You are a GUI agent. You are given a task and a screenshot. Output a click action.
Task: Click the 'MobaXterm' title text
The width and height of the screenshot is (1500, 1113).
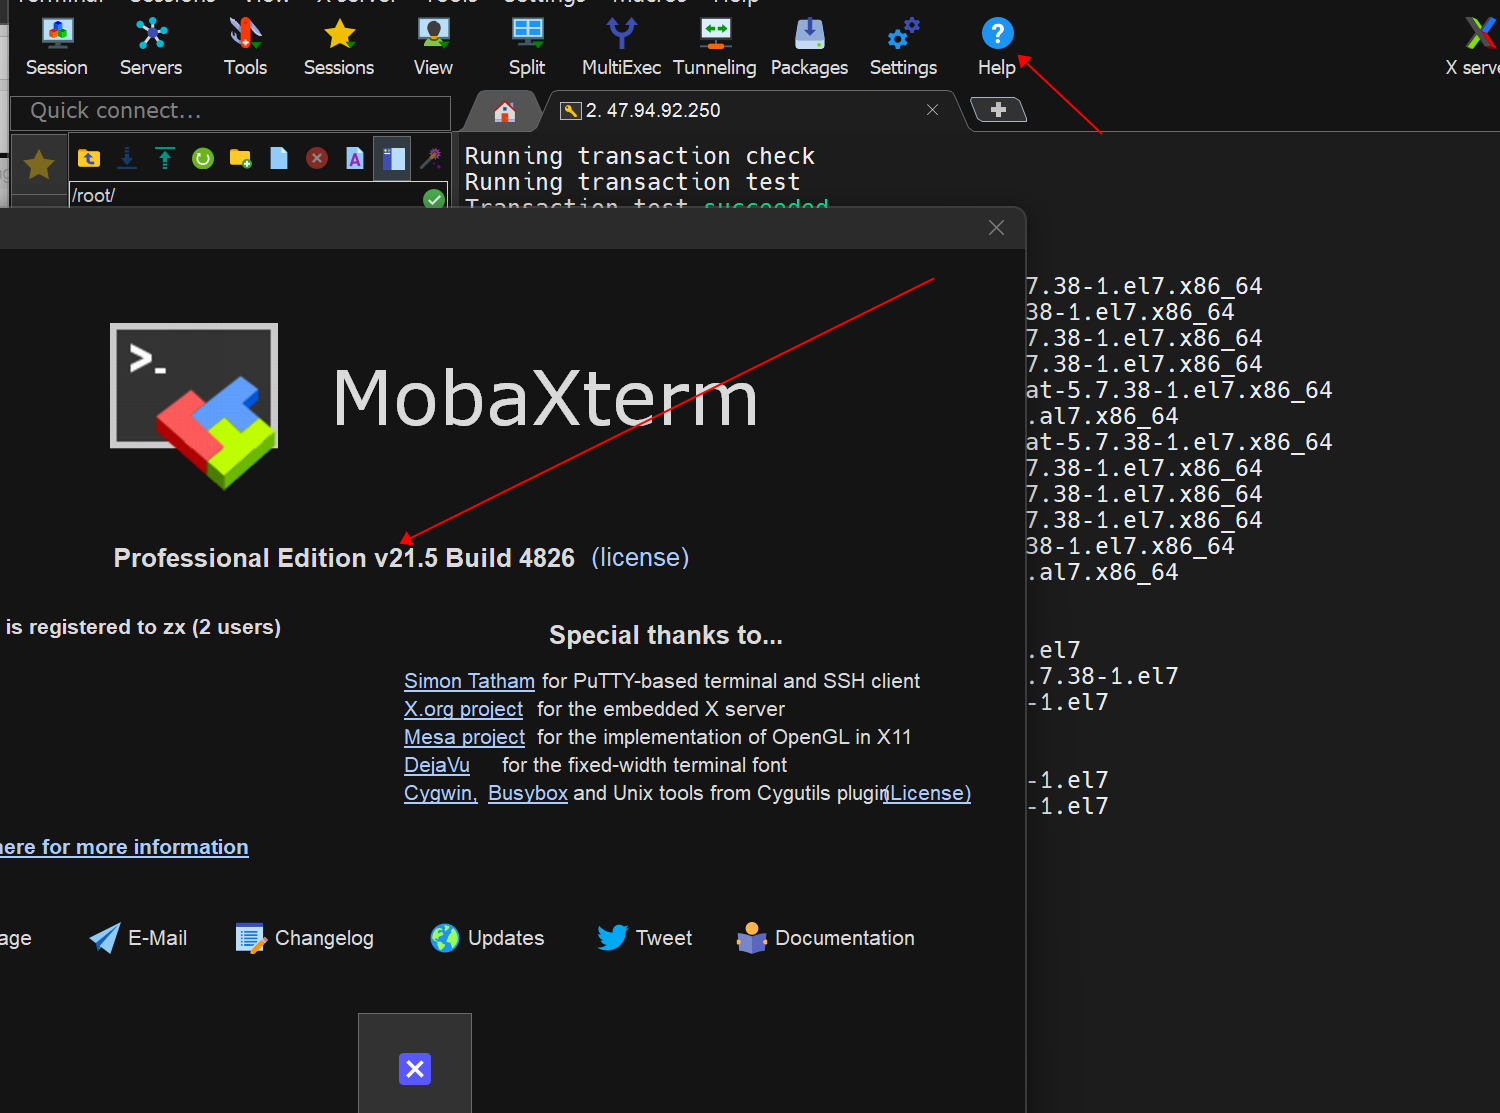[545, 398]
